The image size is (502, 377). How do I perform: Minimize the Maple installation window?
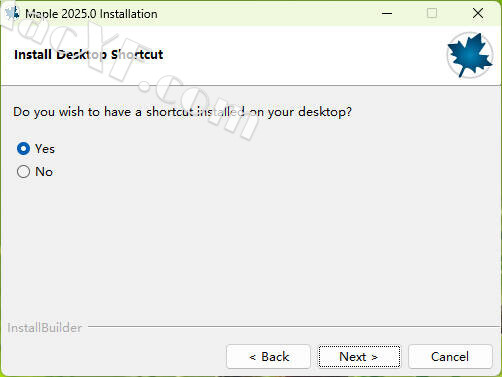[x=387, y=13]
